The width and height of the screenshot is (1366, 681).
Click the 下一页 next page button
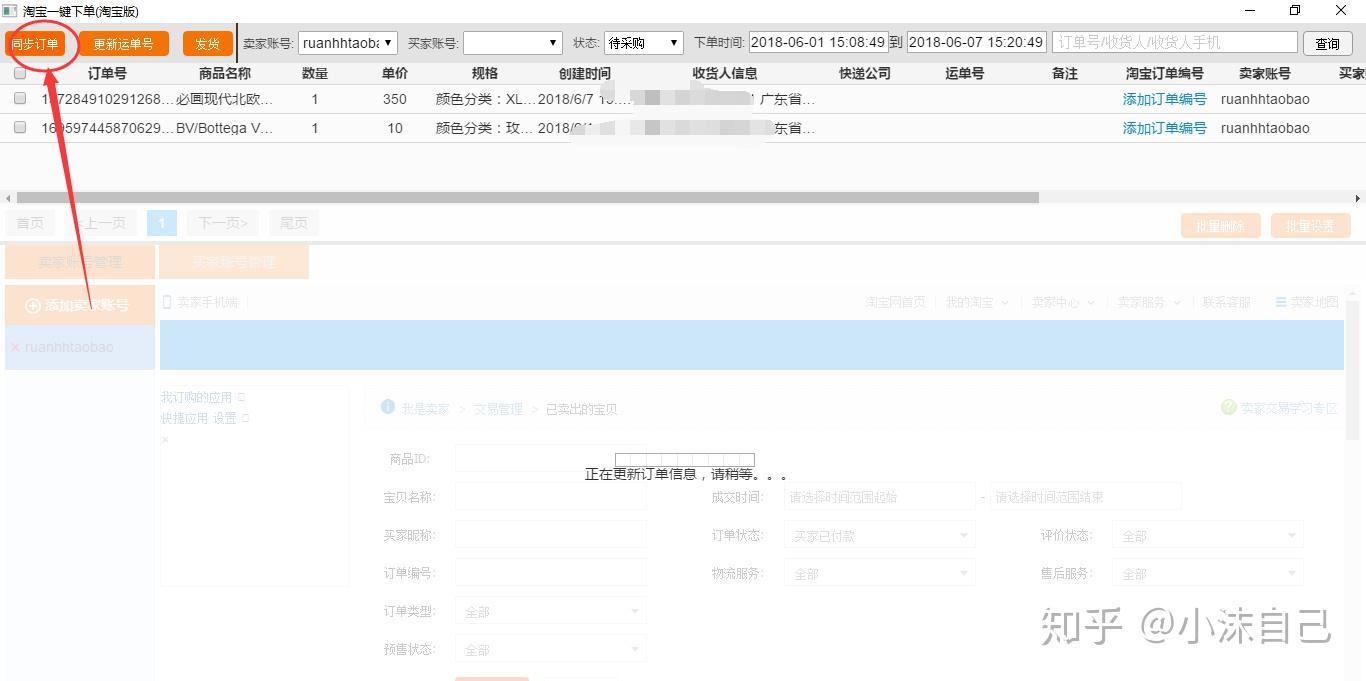point(223,223)
